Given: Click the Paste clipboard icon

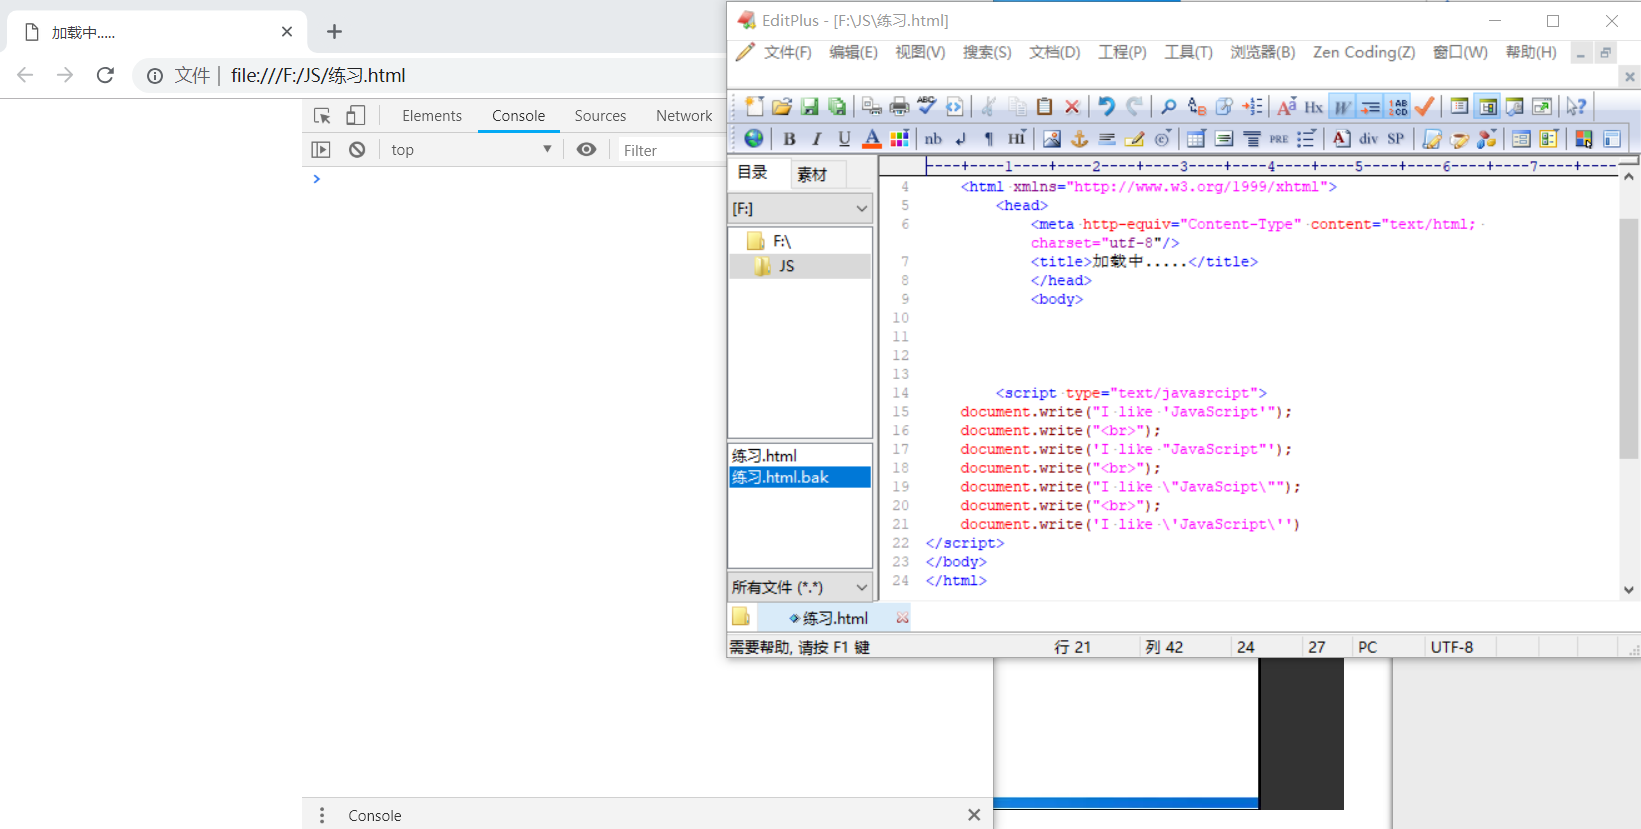Looking at the screenshot, I should tap(1045, 106).
